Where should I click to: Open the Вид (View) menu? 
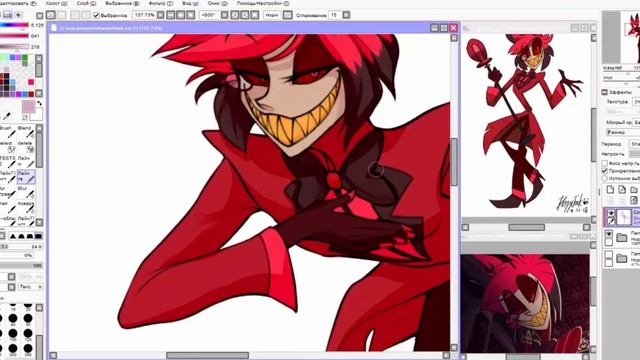(190, 3)
